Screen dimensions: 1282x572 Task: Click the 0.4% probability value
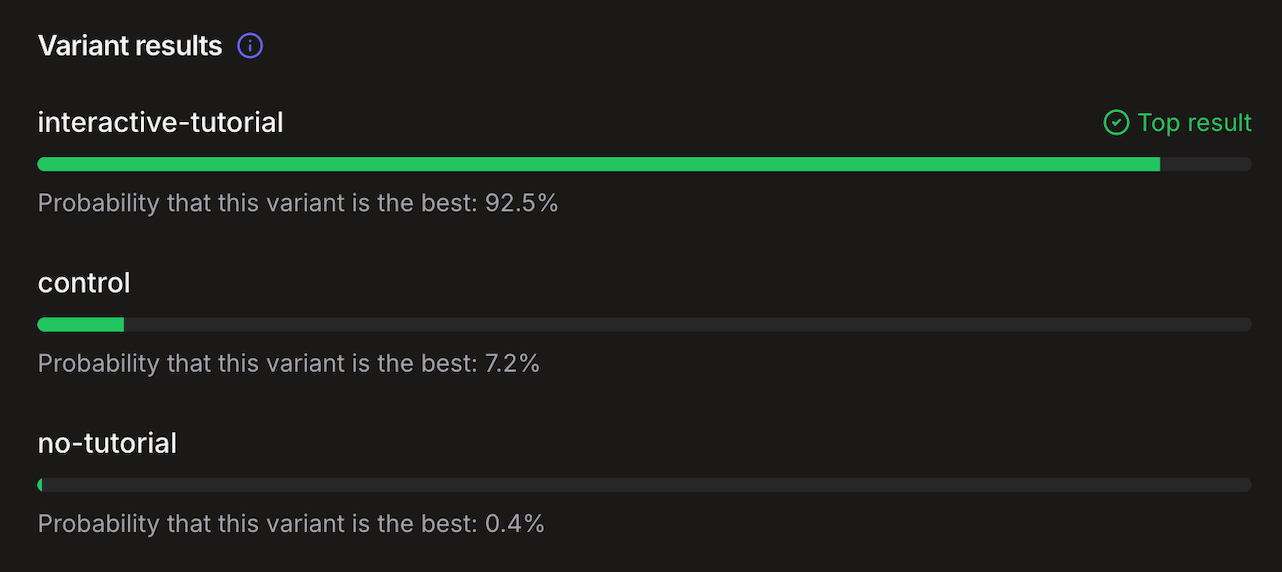[x=514, y=523]
